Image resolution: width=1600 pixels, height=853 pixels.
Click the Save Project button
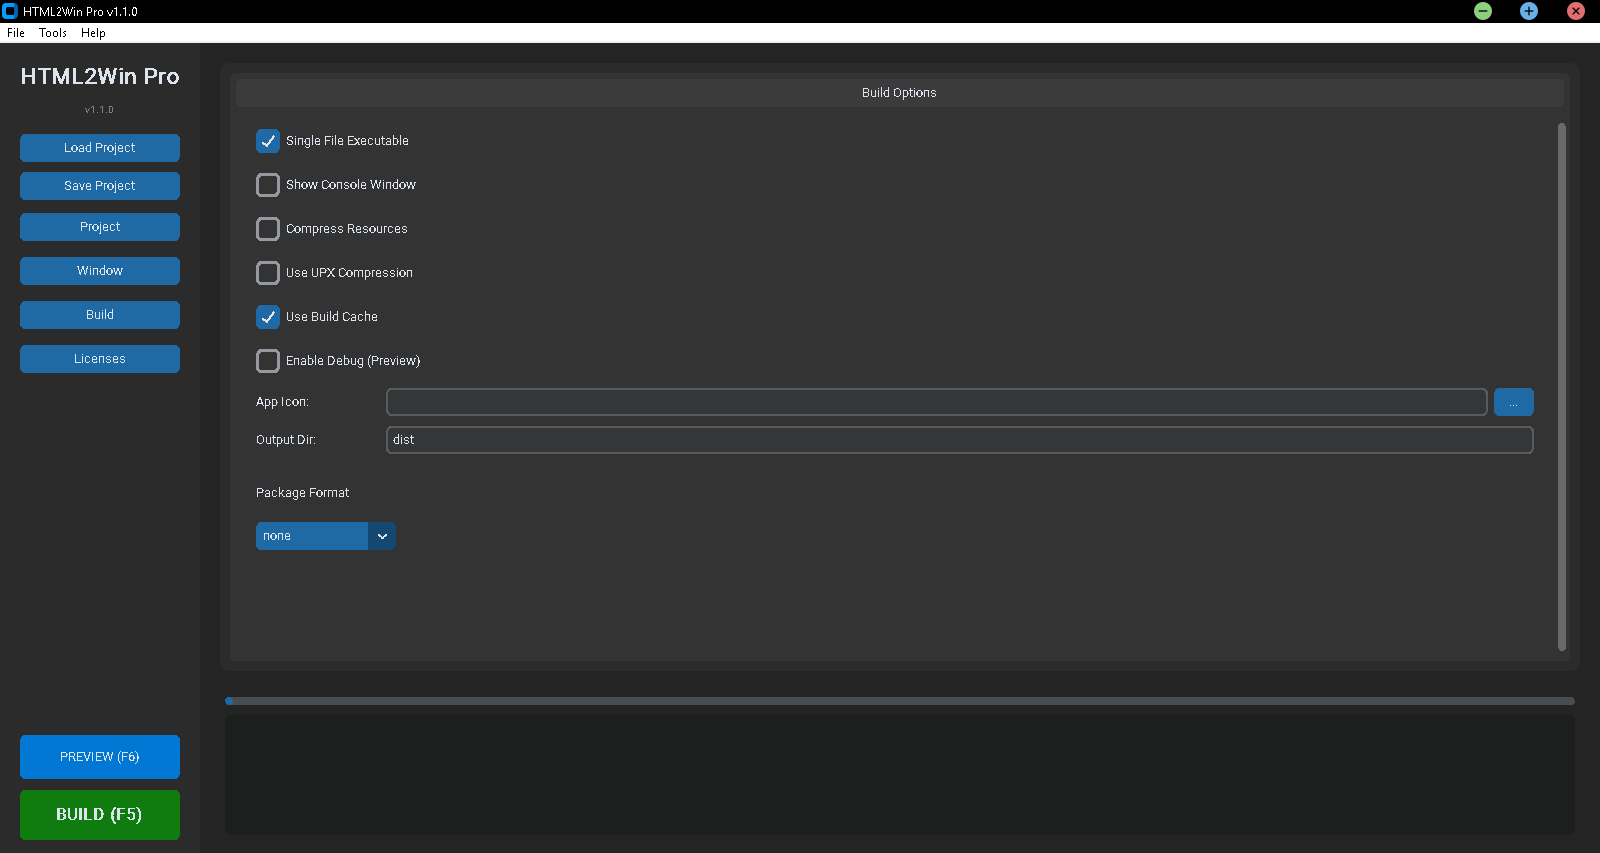[100, 186]
